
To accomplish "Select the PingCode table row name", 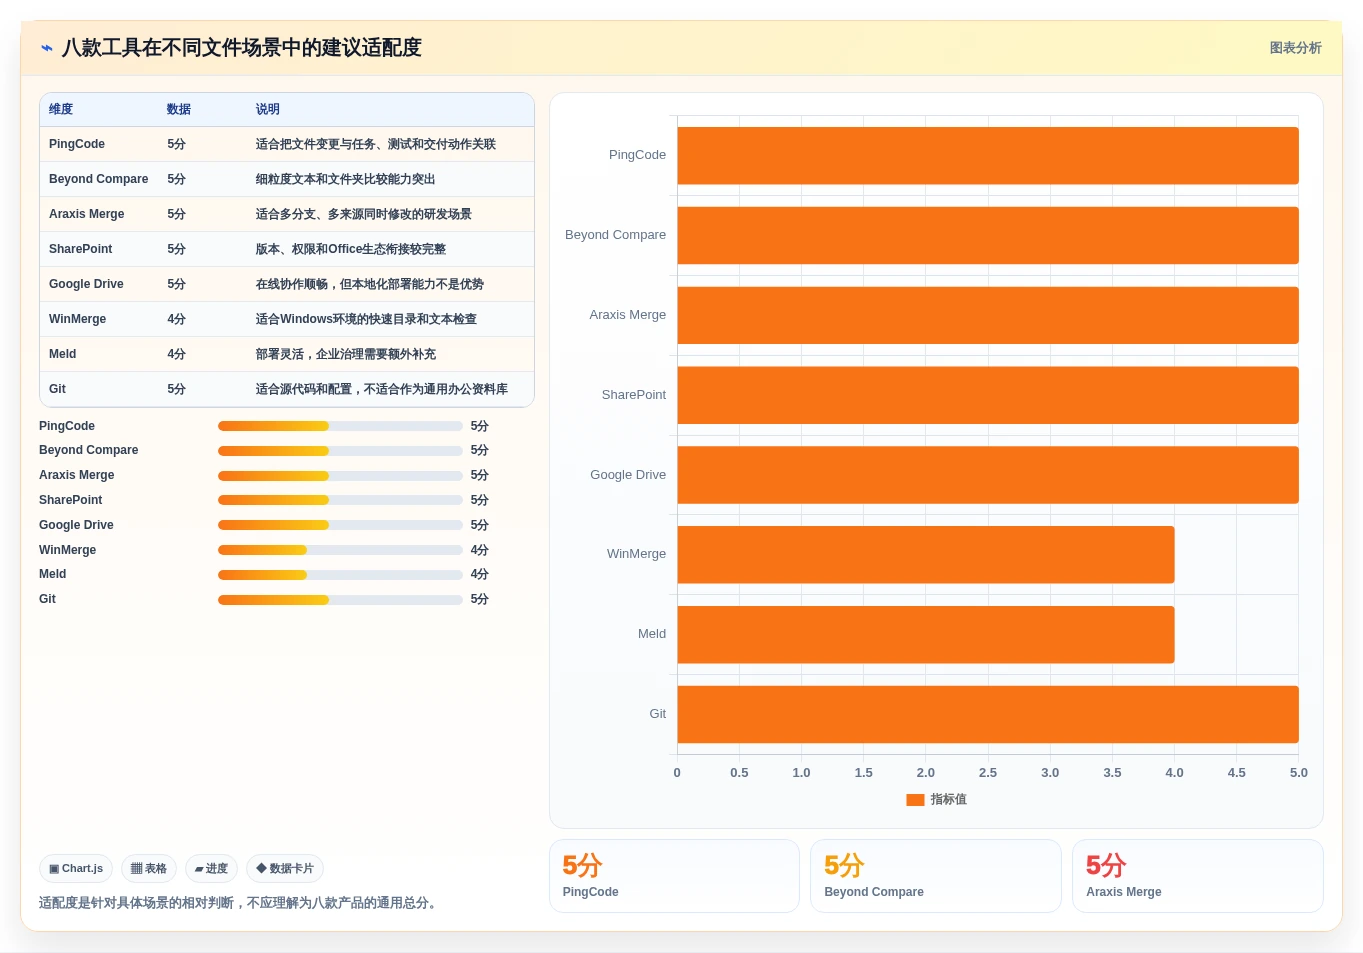I will tap(77, 144).
